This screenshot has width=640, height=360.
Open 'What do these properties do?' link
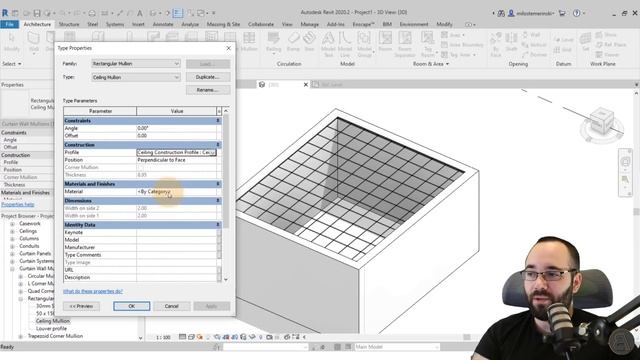coord(93,291)
